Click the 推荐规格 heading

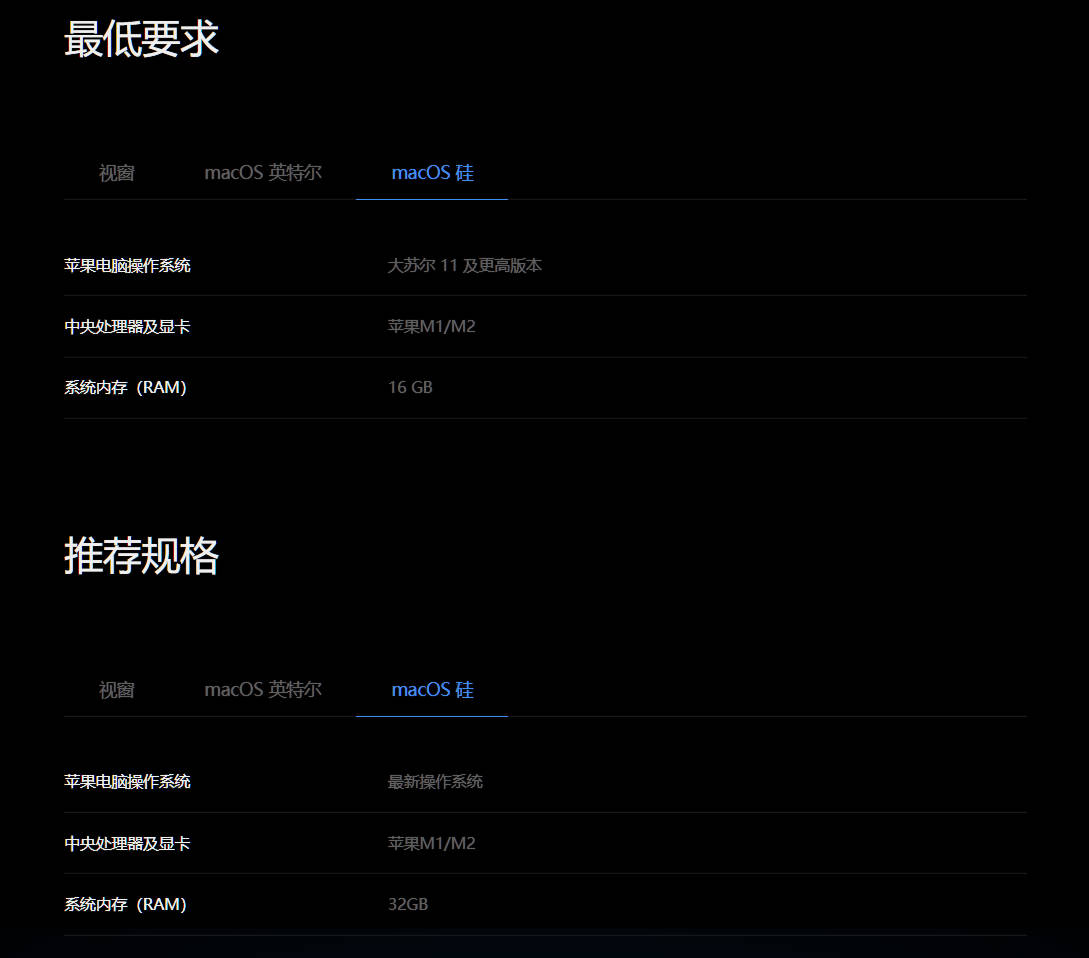142,556
